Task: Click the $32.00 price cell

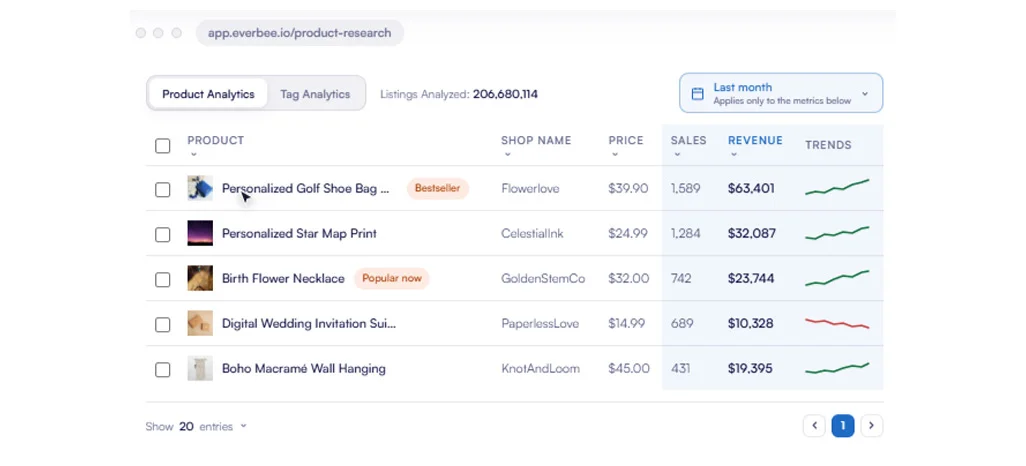Action: pyautogui.click(x=629, y=279)
